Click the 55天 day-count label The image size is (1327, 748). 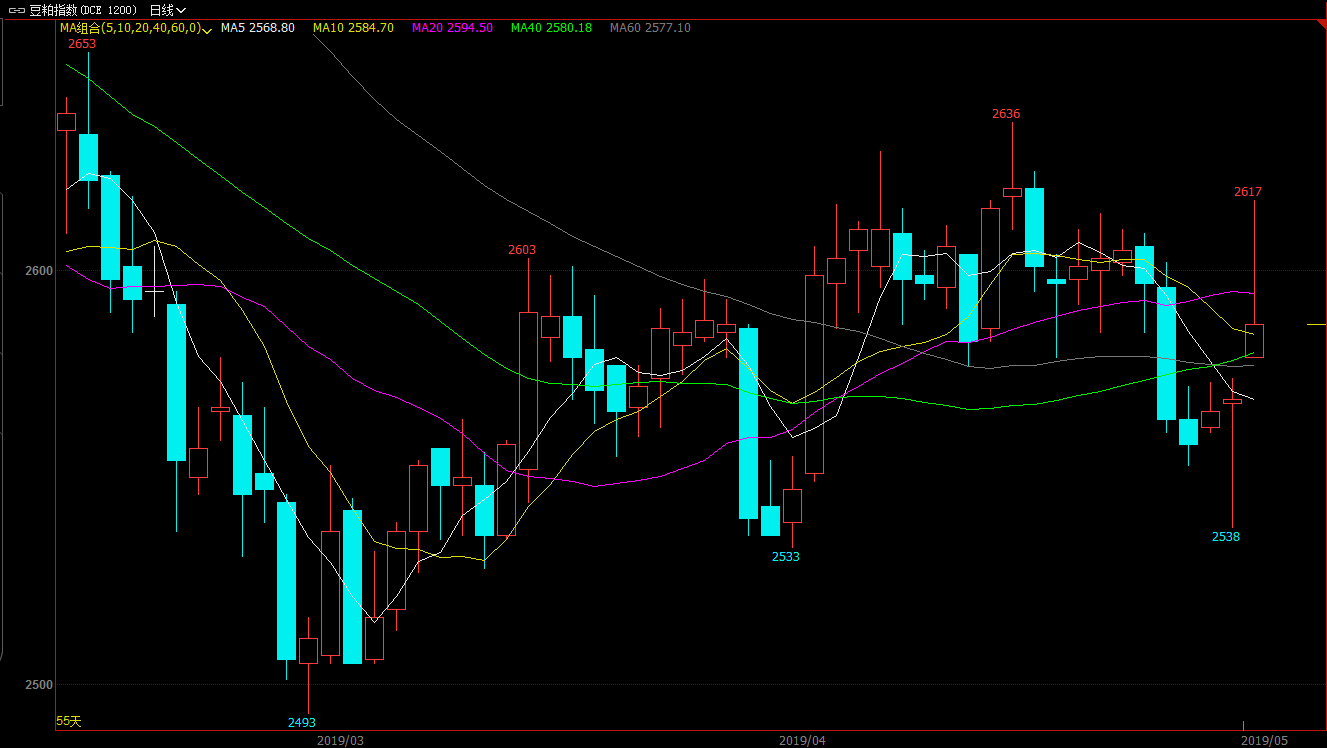(x=69, y=721)
